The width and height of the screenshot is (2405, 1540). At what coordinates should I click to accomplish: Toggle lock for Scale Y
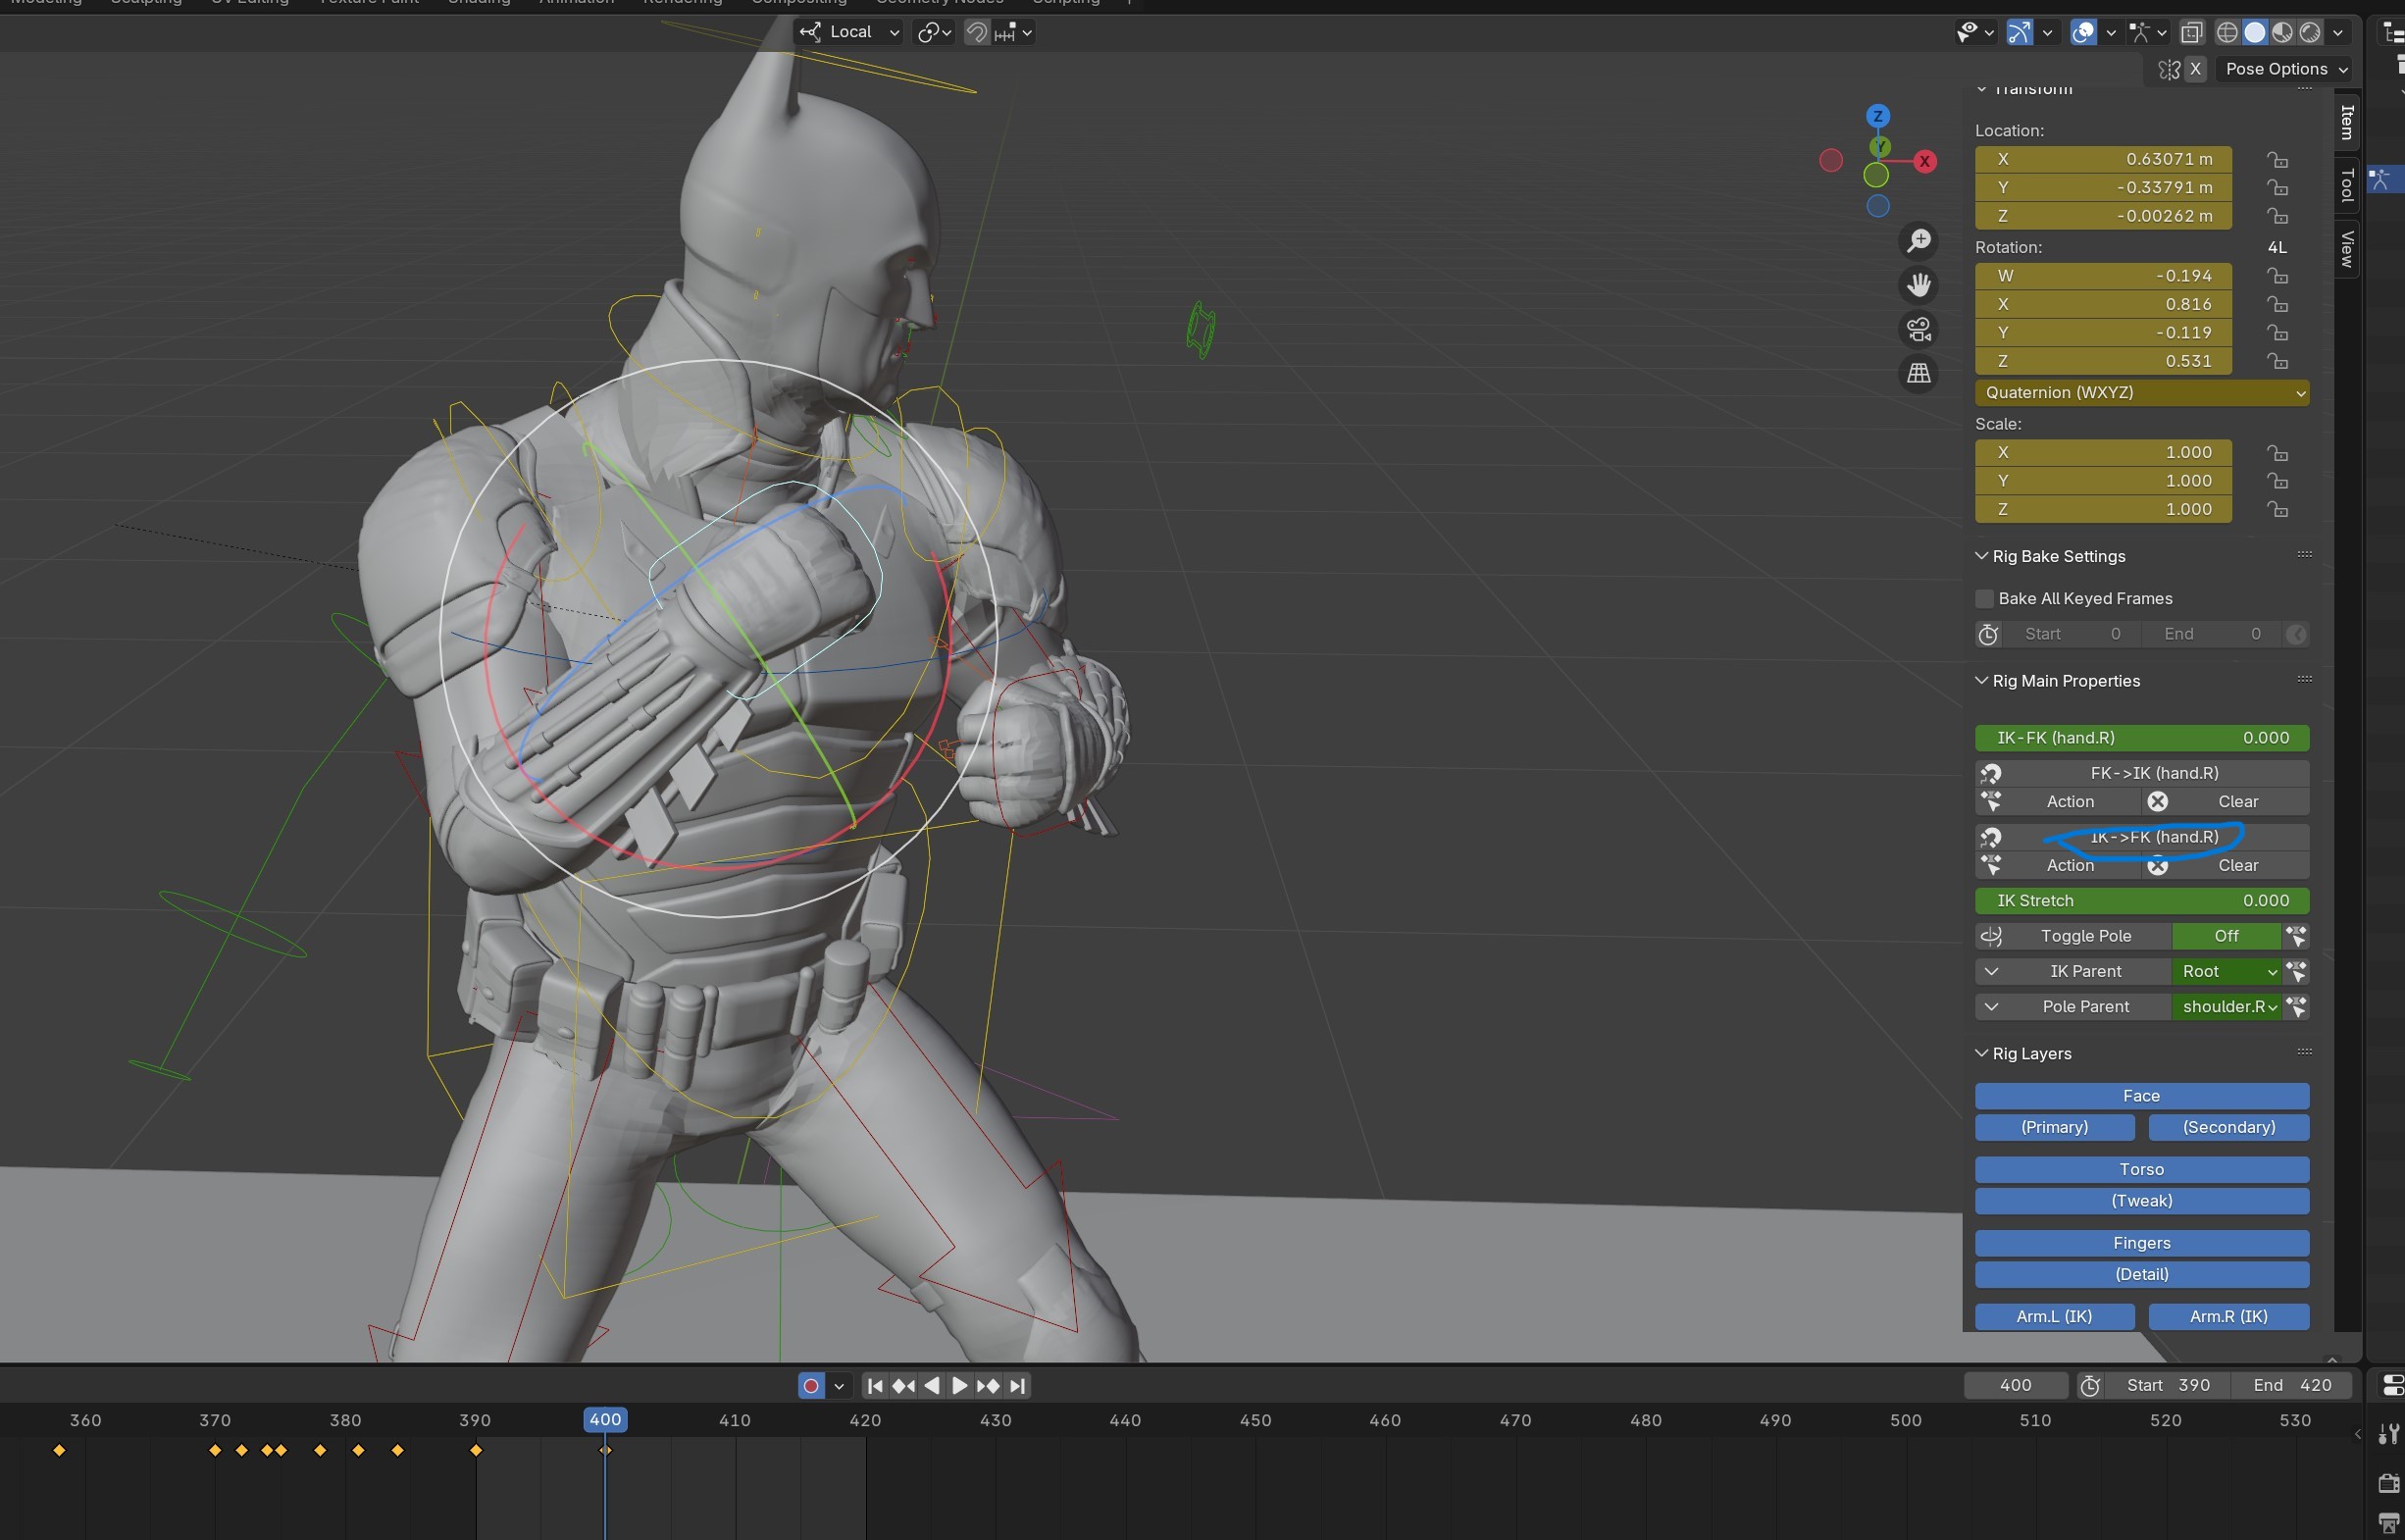pyautogui.click(x=2277, y=482)
